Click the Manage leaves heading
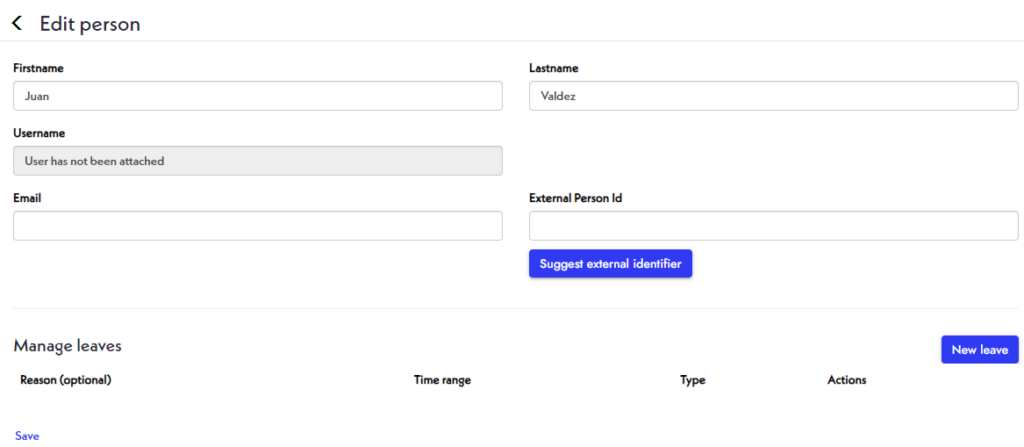This screenshot has height=447, width=1024. (x=67, y=346)
